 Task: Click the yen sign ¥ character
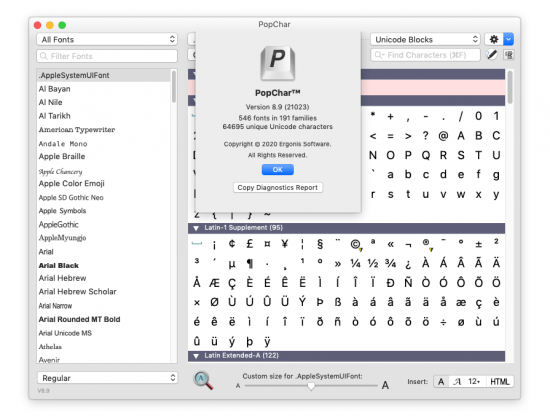[x=284, y=244]
